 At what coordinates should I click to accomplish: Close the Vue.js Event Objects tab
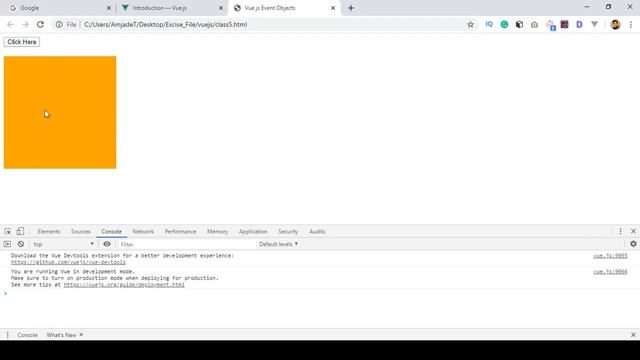tap(333, 8)
